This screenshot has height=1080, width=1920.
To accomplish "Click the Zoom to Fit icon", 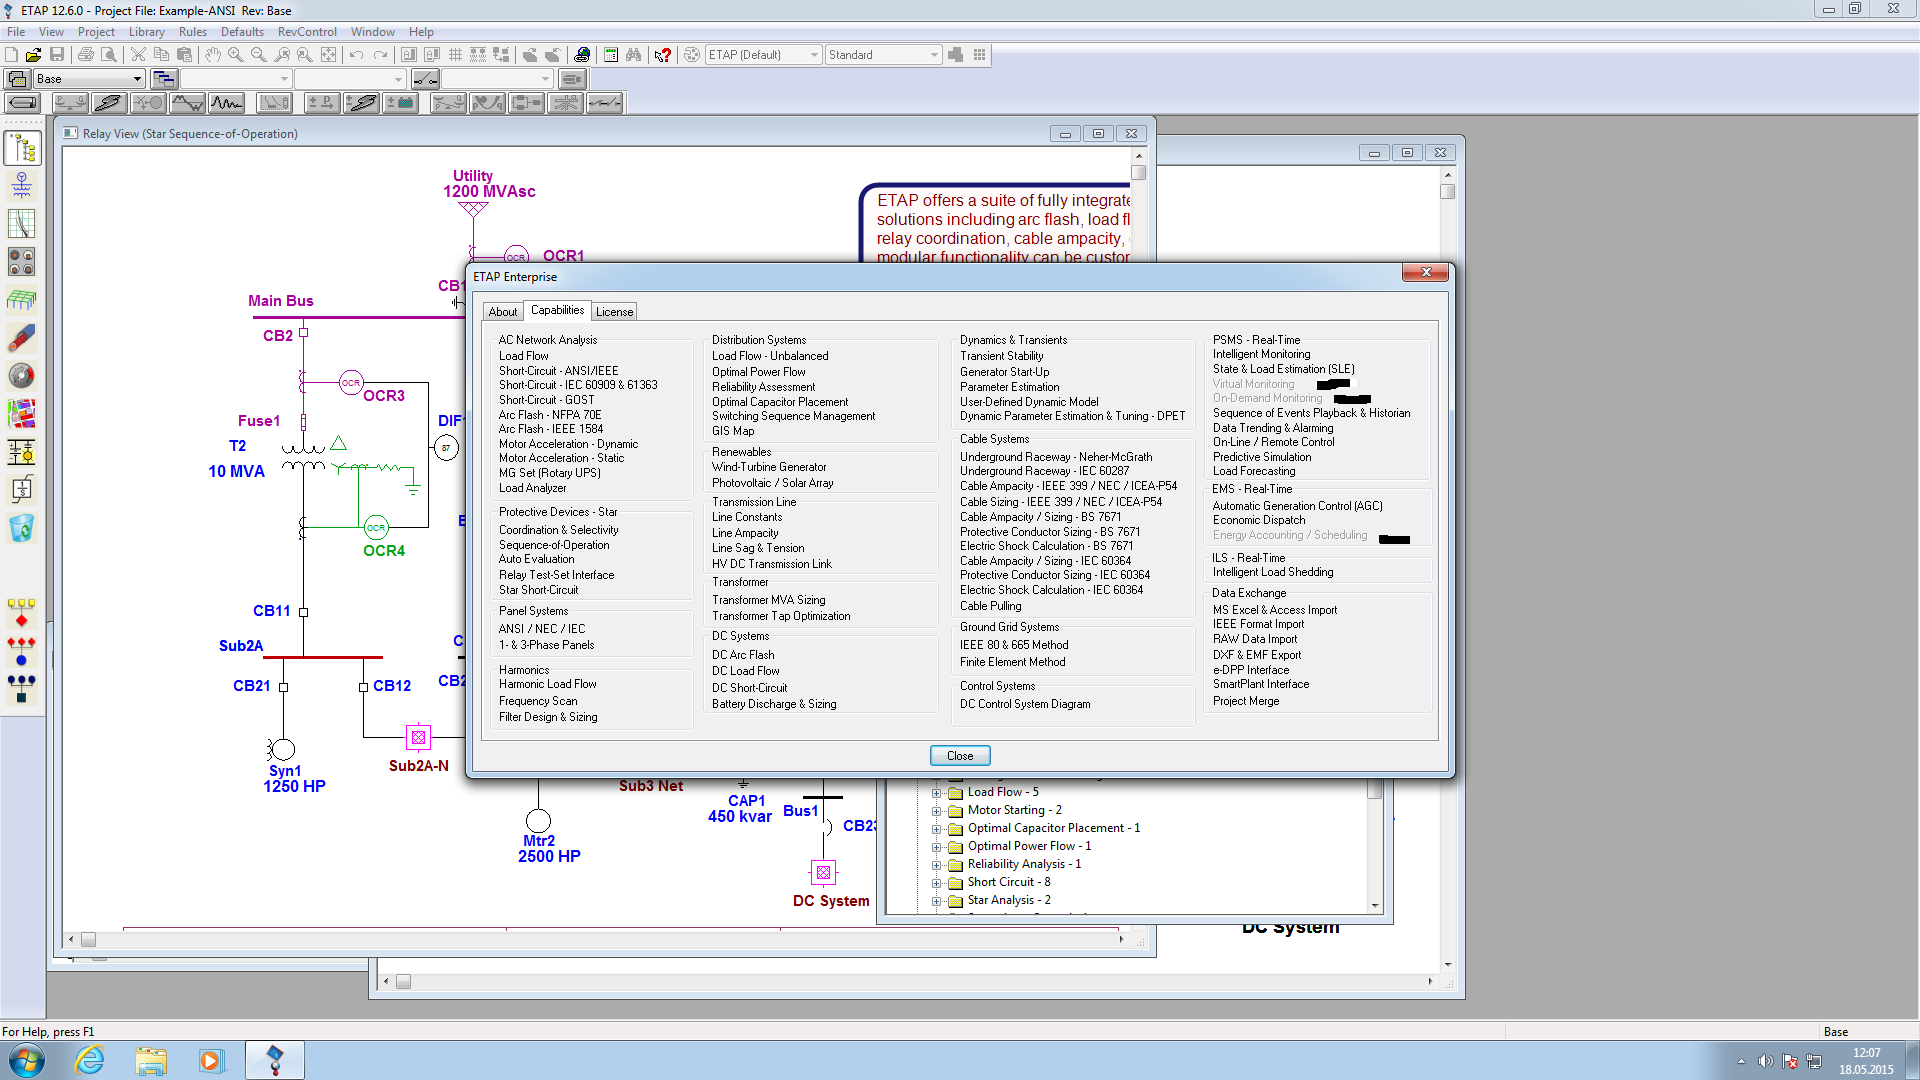I will (x=328, y=55).
